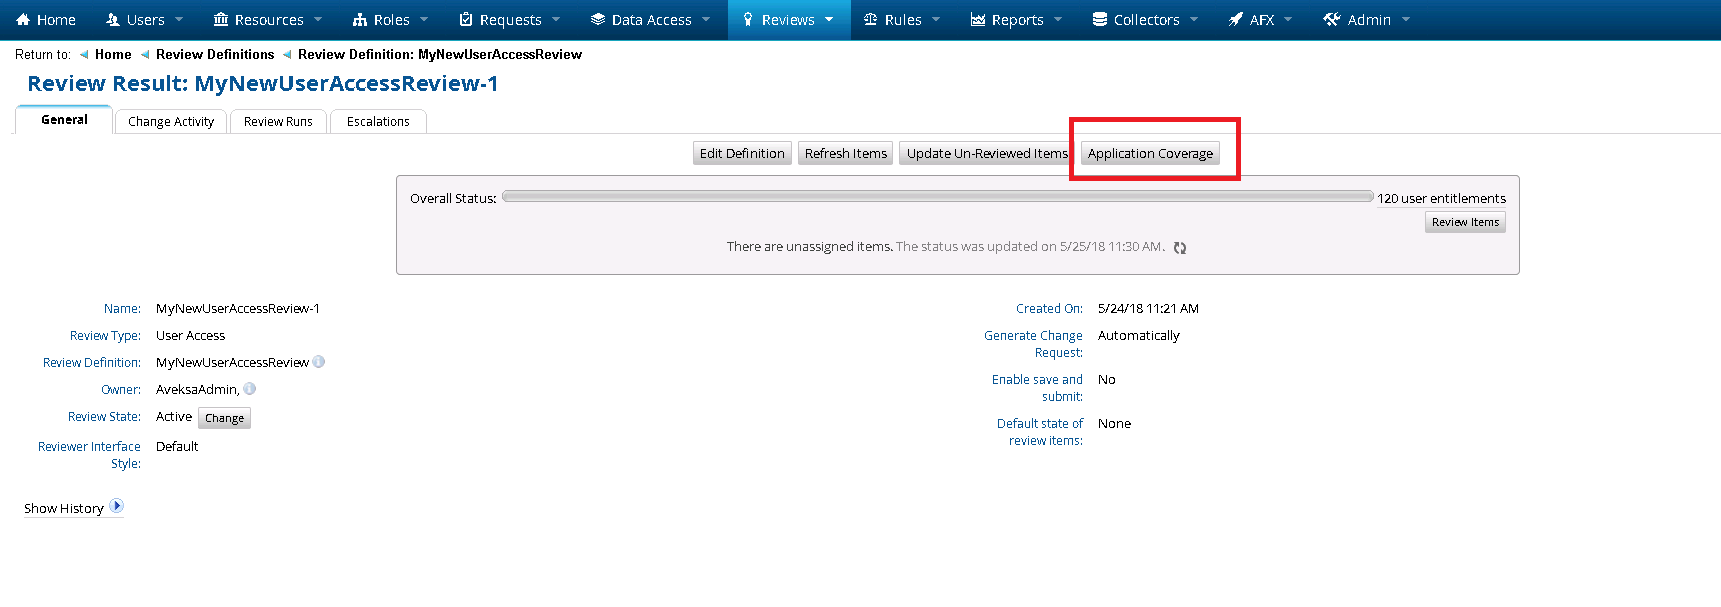Expand the Data Access dropdown arrow
The height and width of the screenshot is (607, 1721).
point(706,20)
